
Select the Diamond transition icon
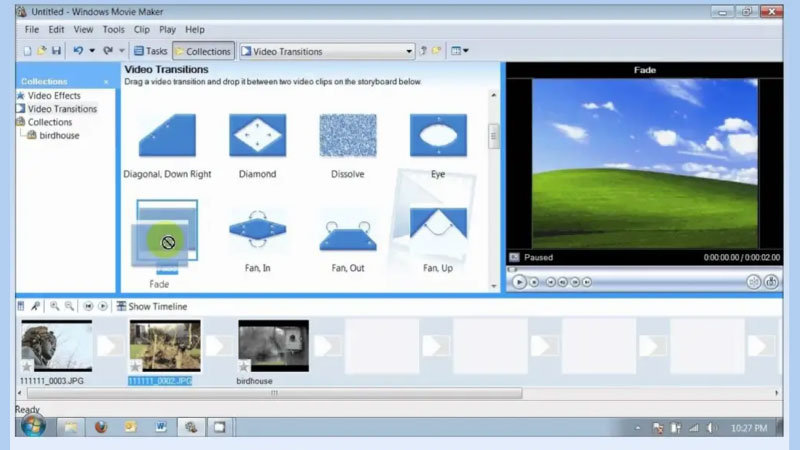click(x=259, y=135)
